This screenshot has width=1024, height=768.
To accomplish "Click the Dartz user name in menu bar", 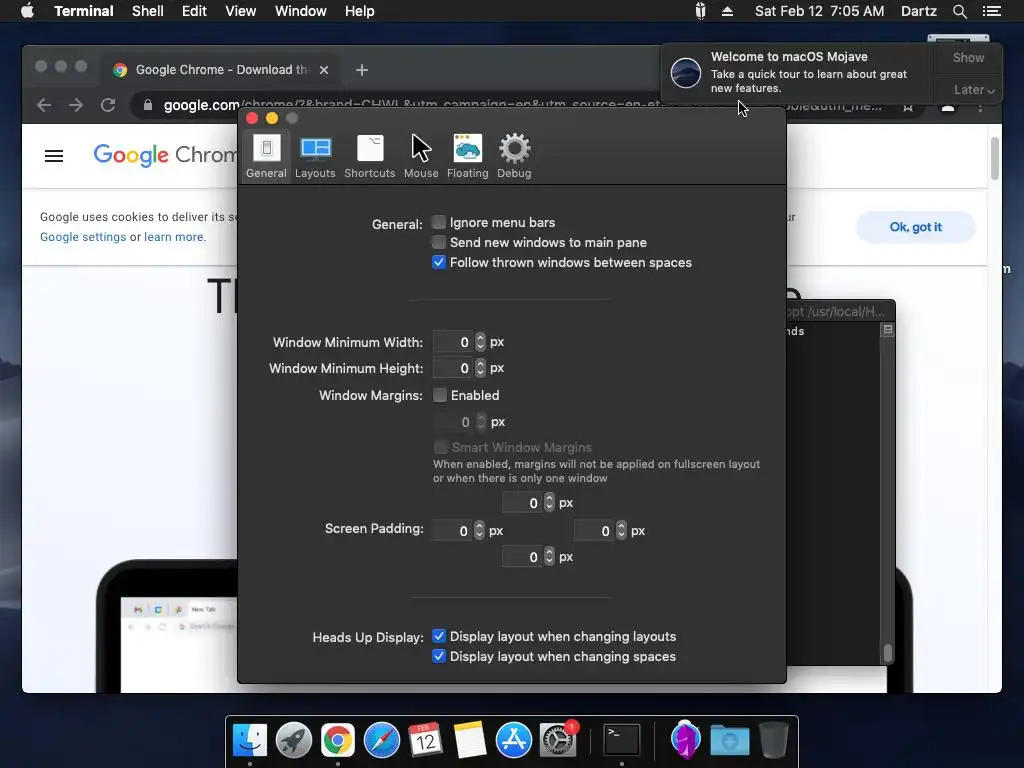I will 918,11.
